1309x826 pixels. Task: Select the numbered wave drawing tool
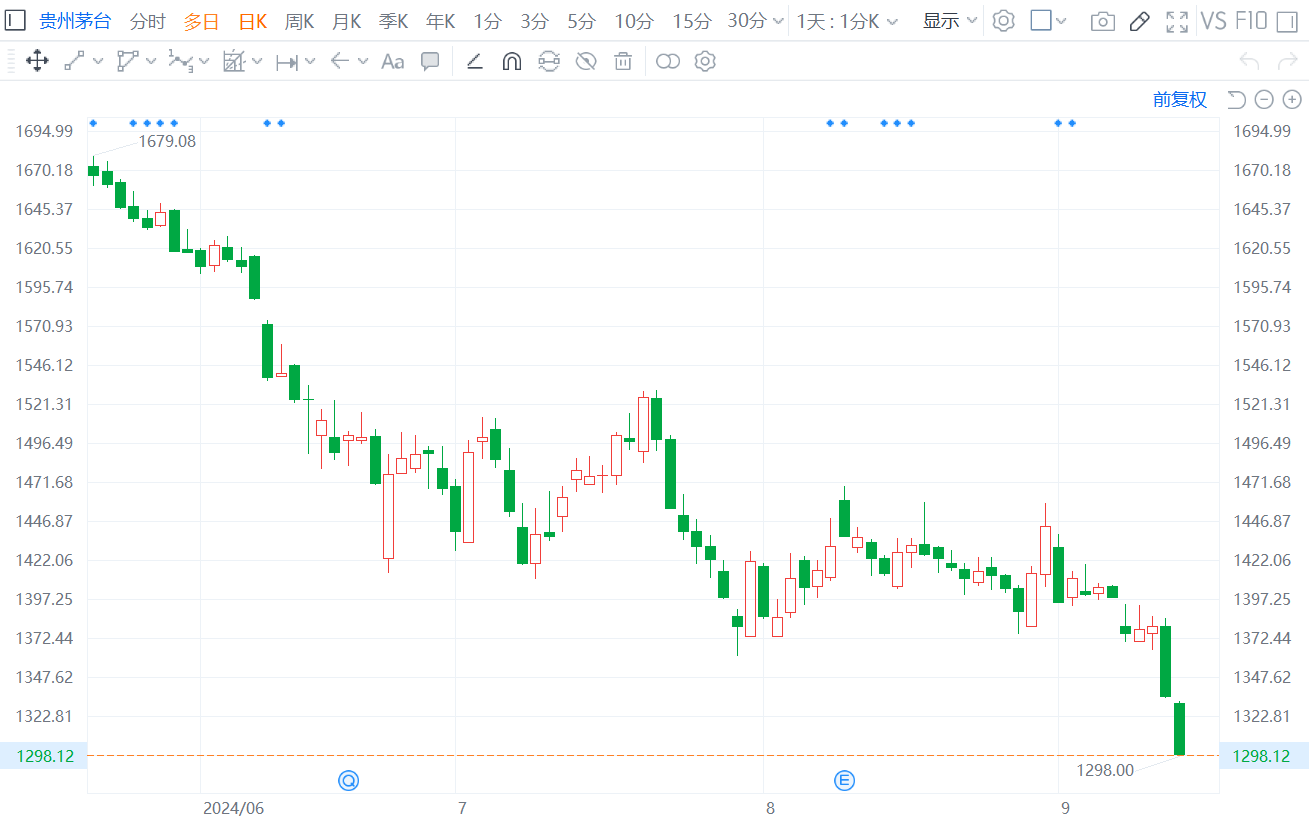tap(180, 62)
